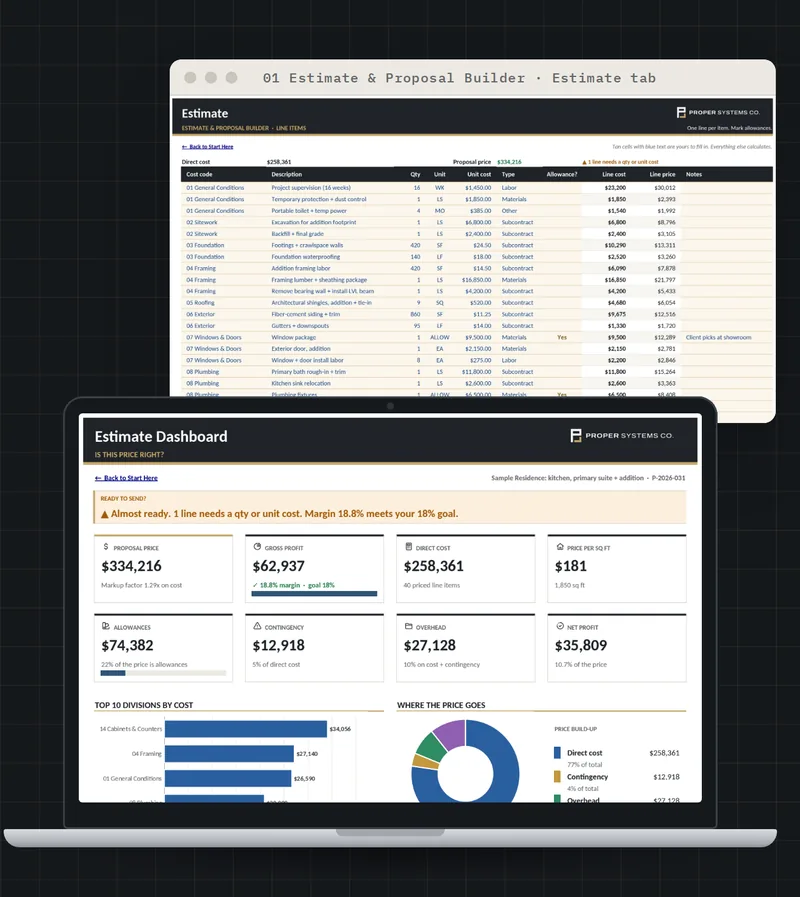
Task: Click 'Top 10 Divisions by Cost' heading
Action: click(x=144, y=705)
